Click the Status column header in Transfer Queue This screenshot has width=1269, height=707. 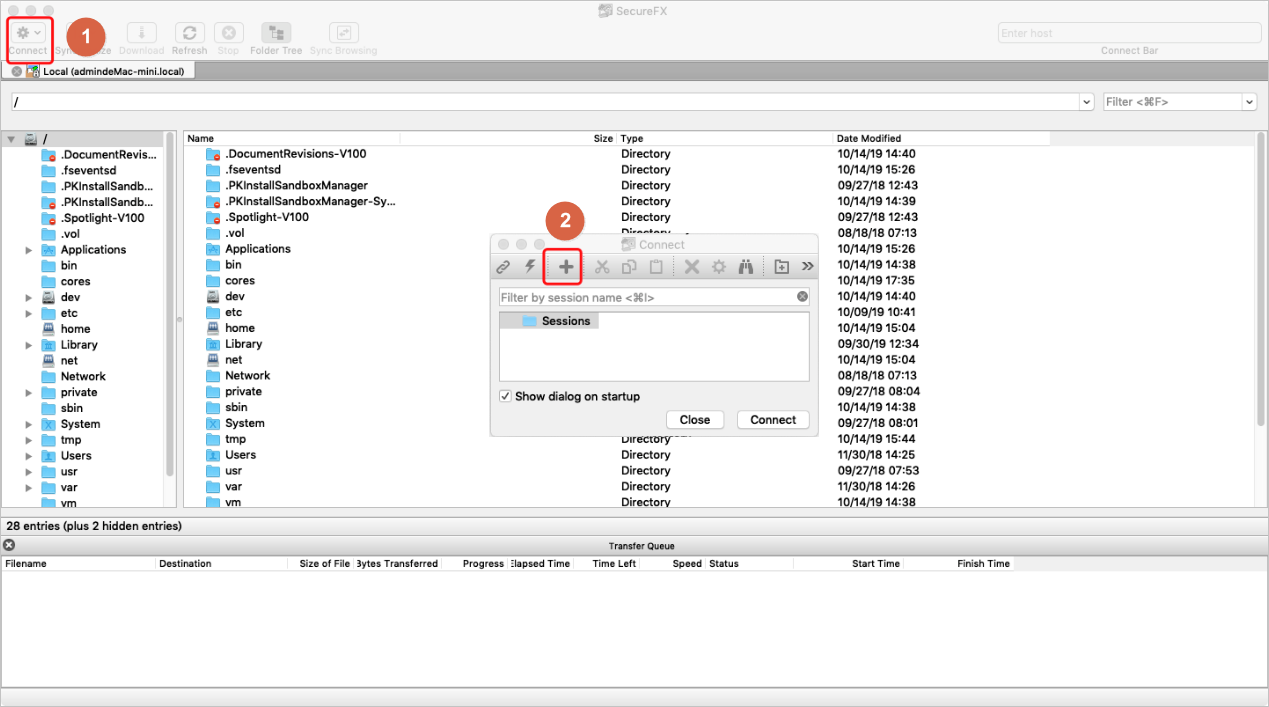point(749,564)
